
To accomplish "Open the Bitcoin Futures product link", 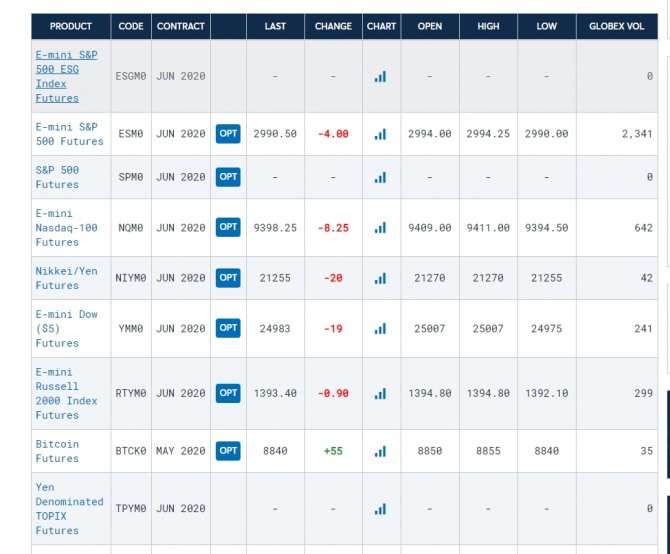I will tap(57, 451).
